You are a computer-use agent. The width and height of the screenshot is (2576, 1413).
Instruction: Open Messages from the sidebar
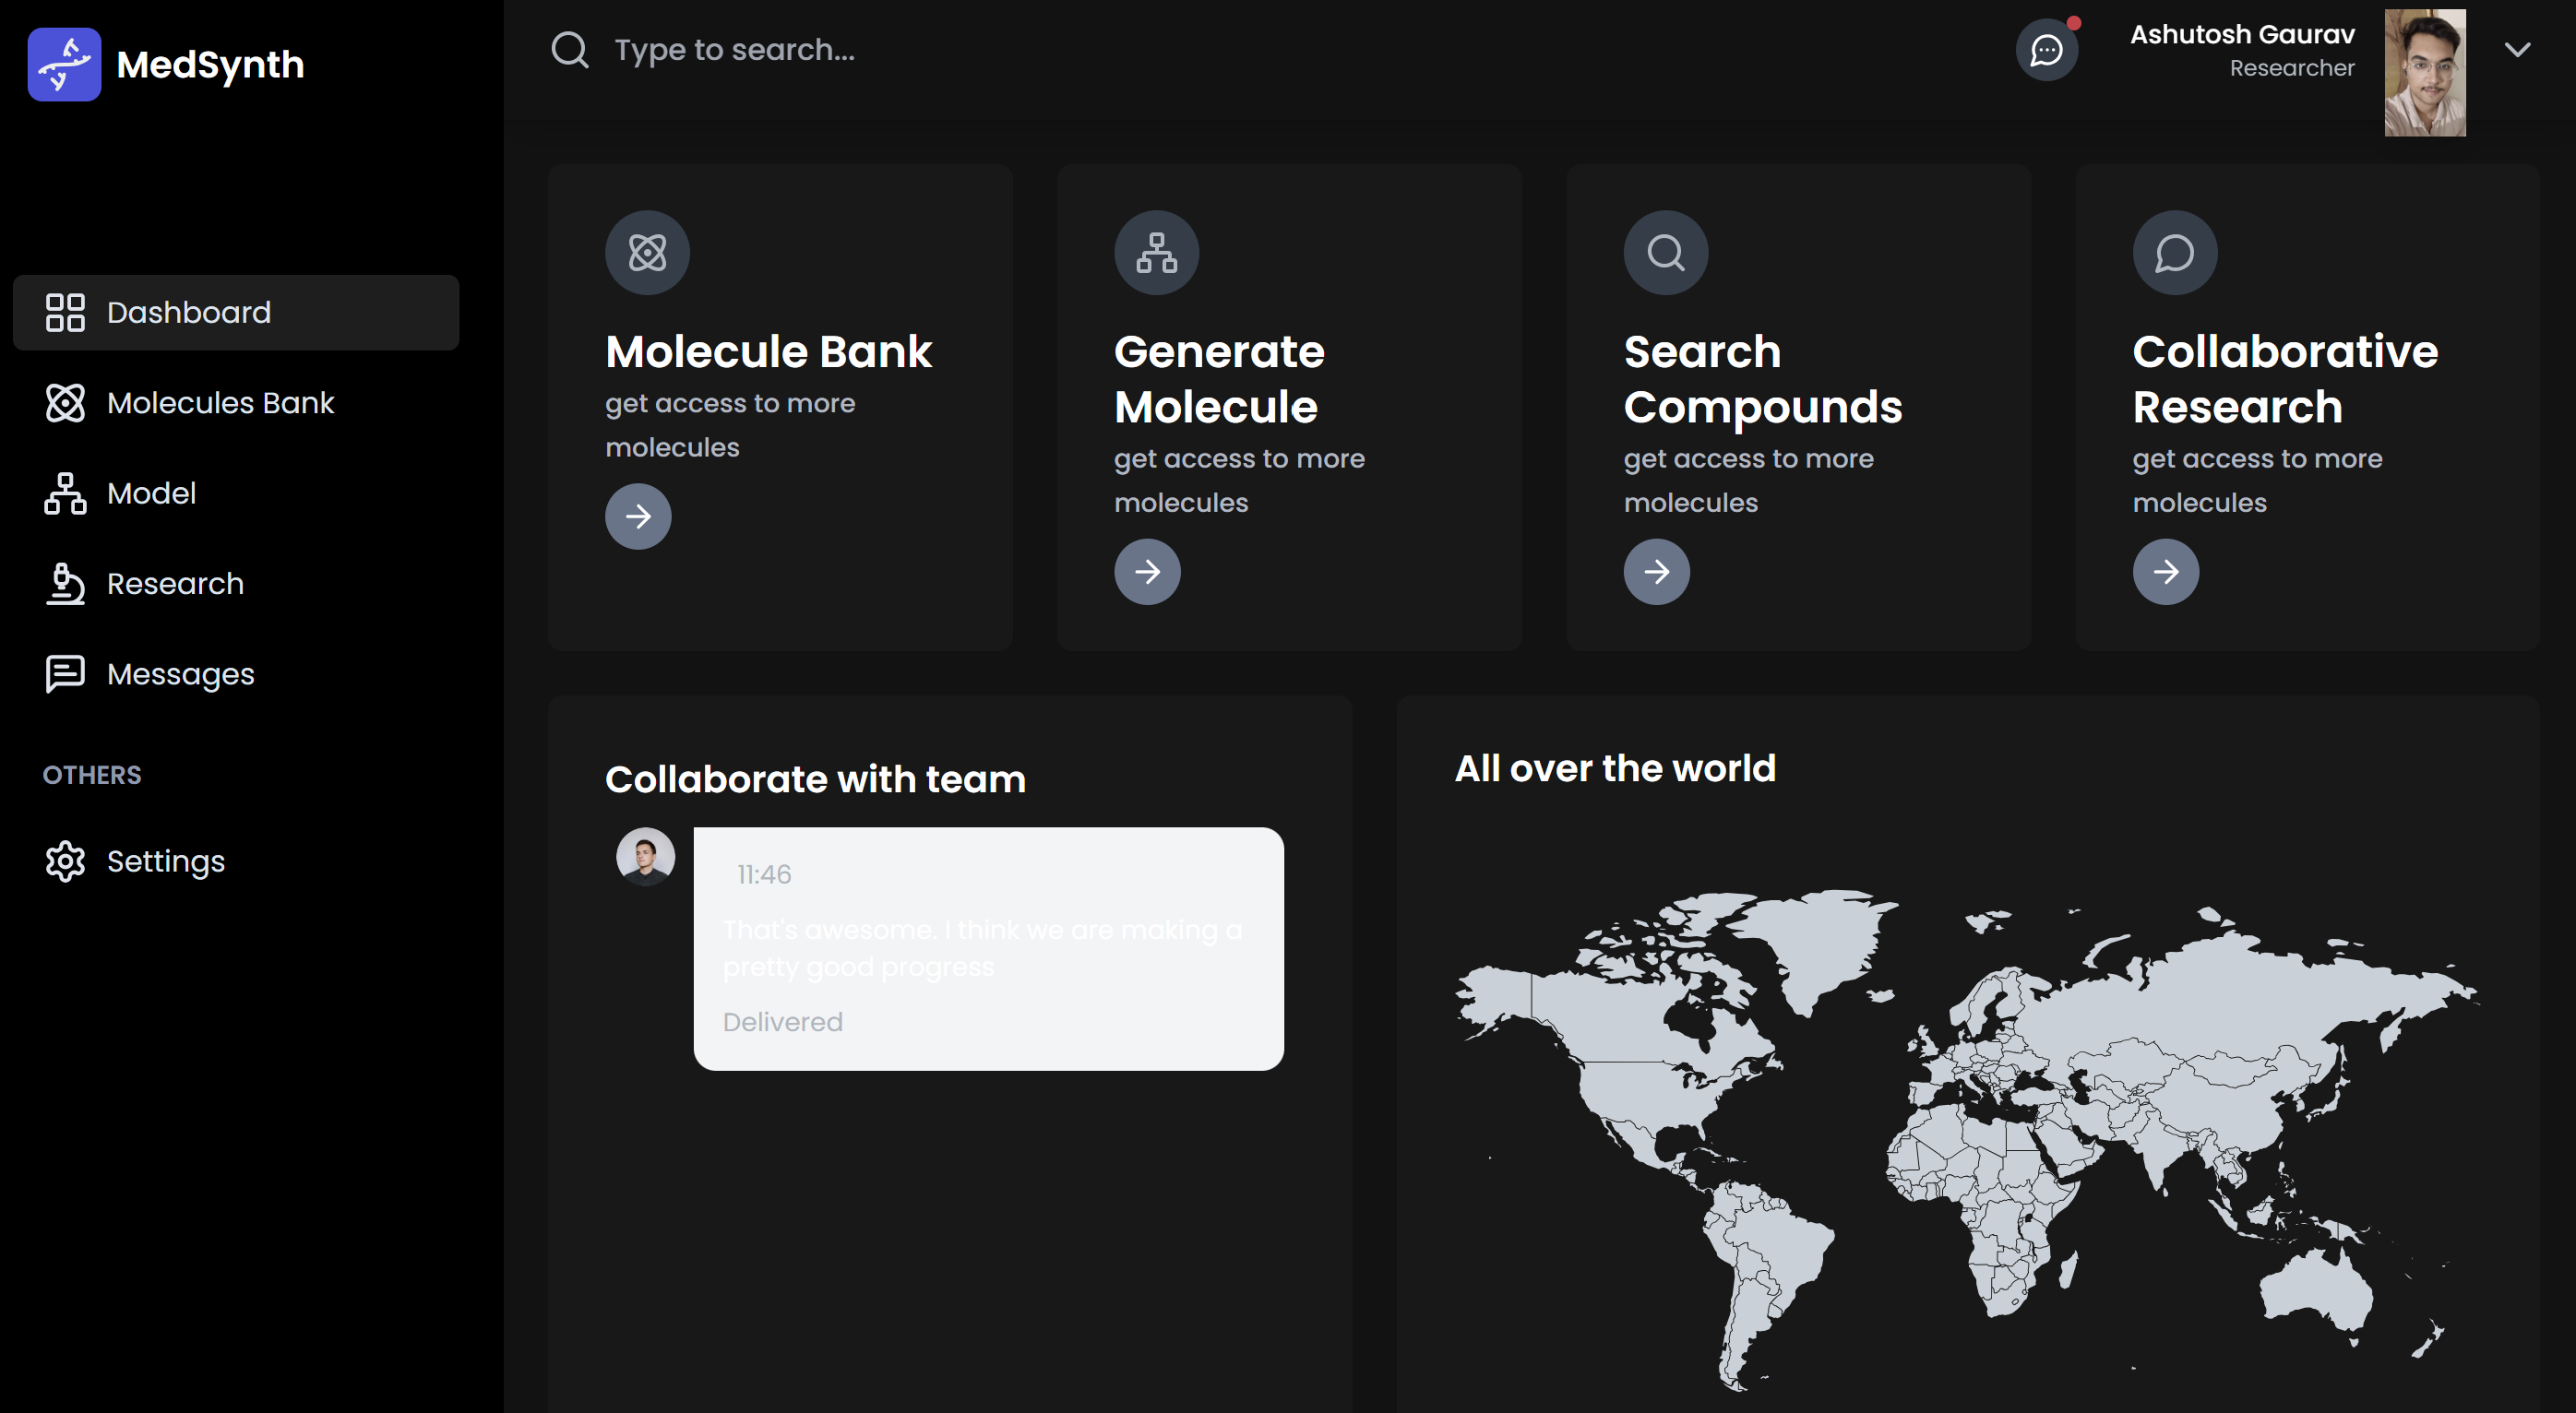(x=180, y=674)
